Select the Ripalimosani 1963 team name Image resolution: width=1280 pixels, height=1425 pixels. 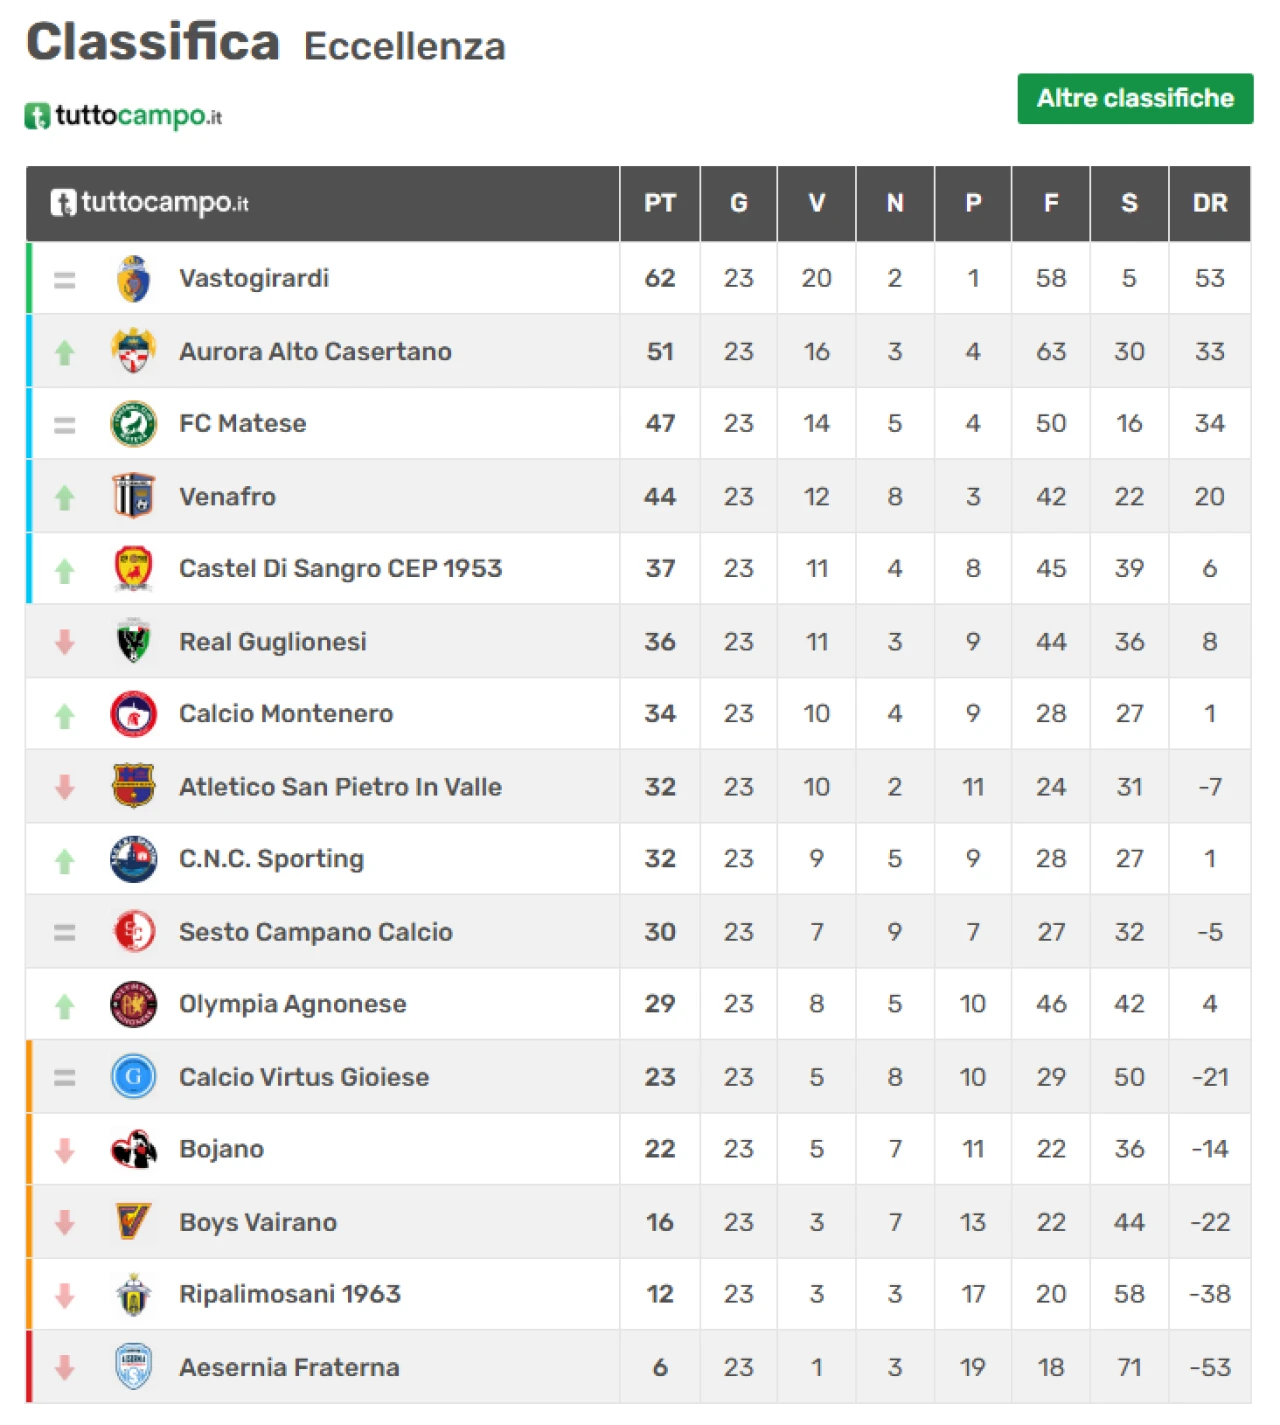click(289, 1294)
